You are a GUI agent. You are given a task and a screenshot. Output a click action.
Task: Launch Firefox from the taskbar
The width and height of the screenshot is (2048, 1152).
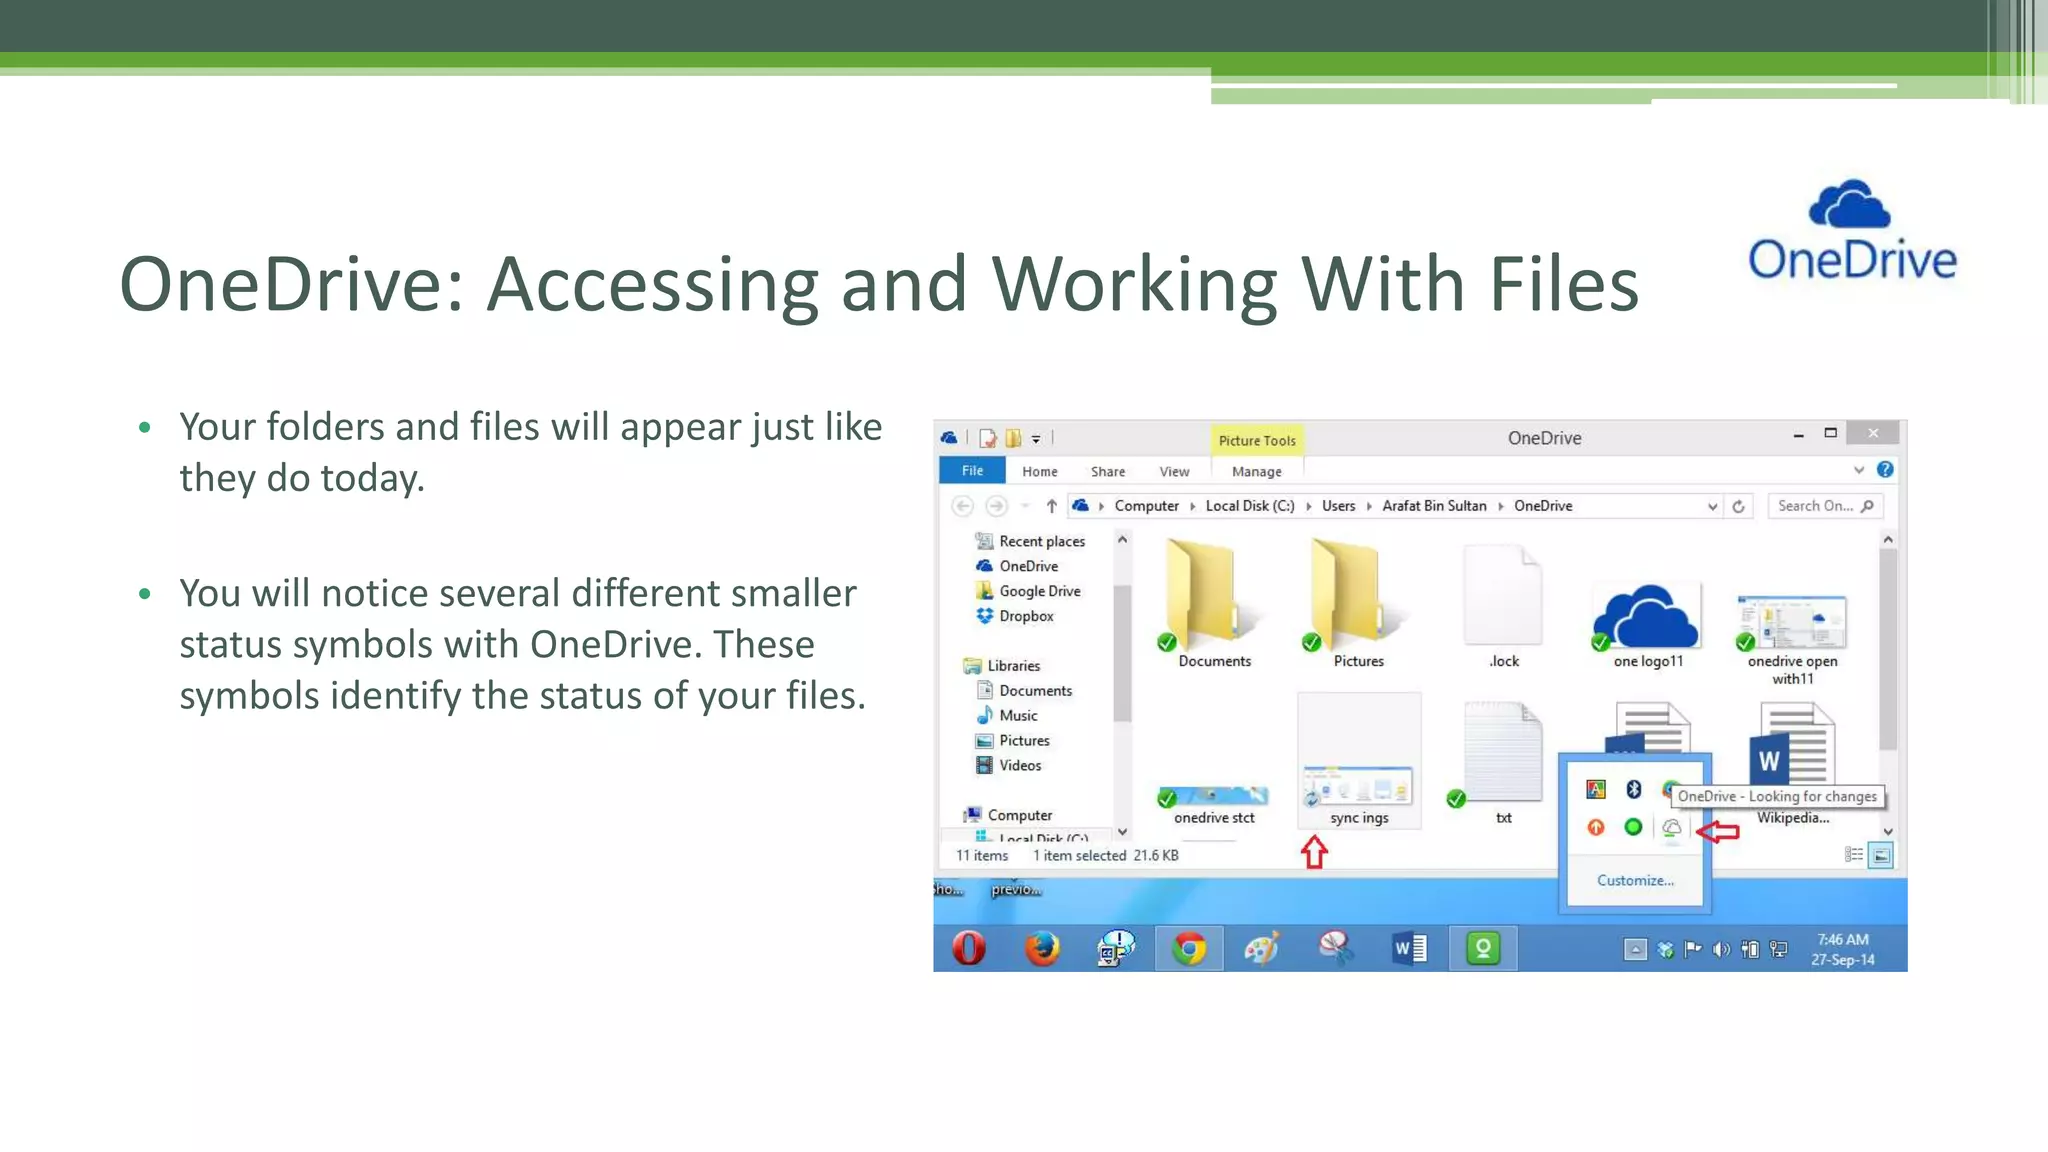pyautogui.click(x=1042, y=948)
